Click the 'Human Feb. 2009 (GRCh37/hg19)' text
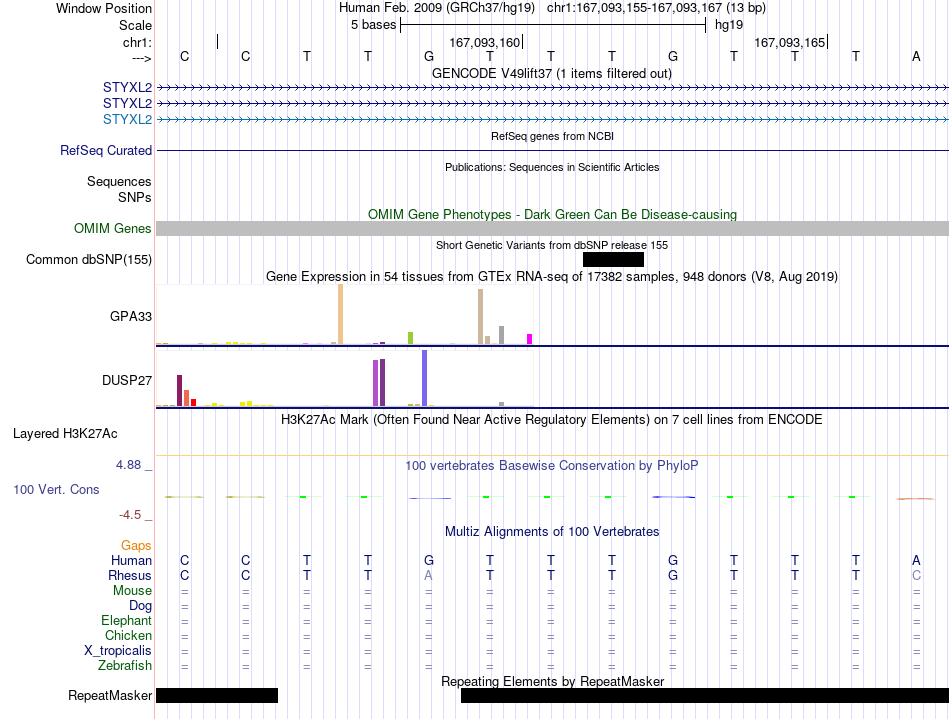The image size is (950, 719). [437, 8]
